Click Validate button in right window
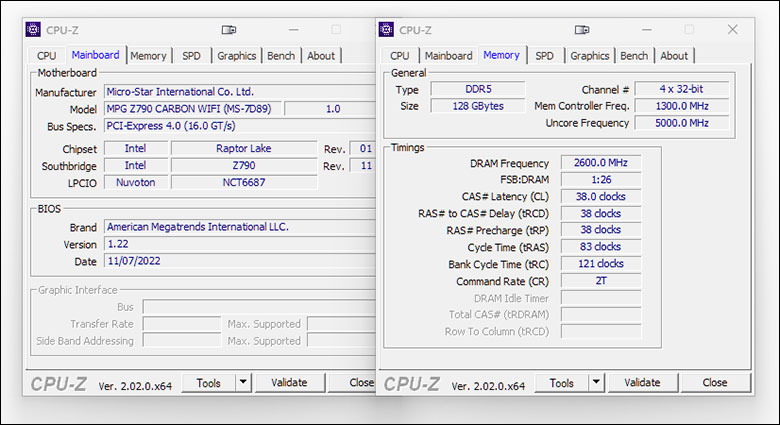 click(x=642, y=383)
